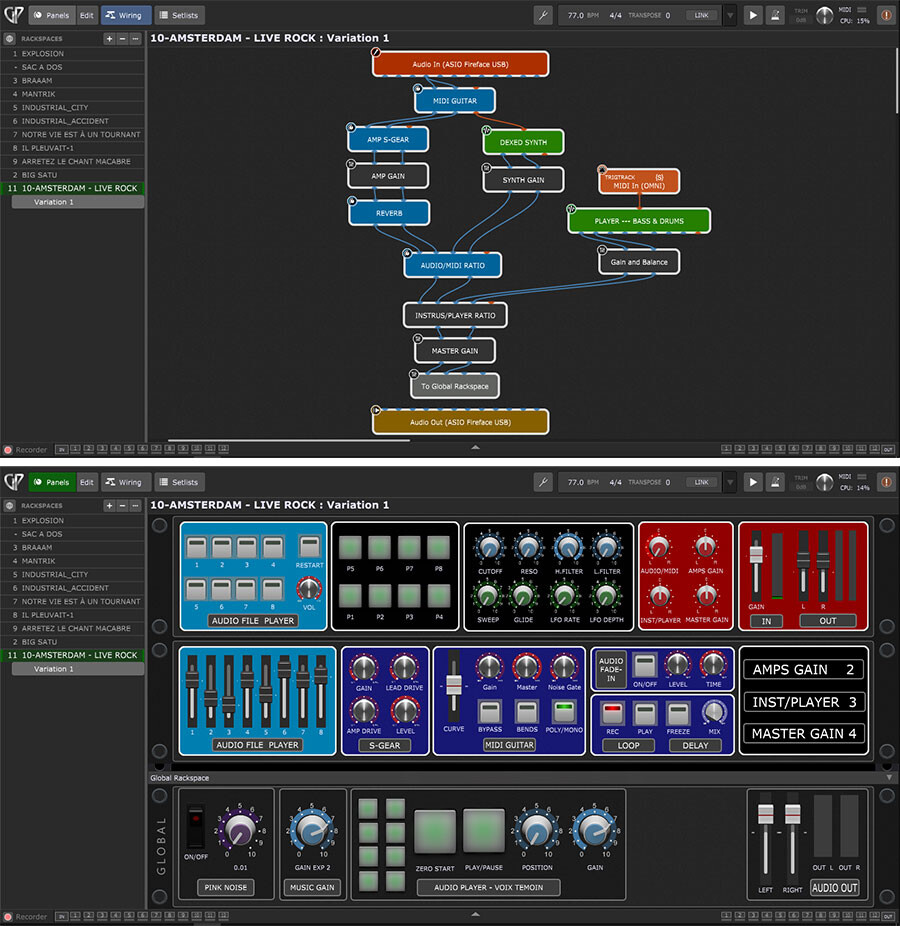Add a rackspace with plus button in Wiring view
The width and height of the screenshot is (900, 926).
(x=109, y=39)
